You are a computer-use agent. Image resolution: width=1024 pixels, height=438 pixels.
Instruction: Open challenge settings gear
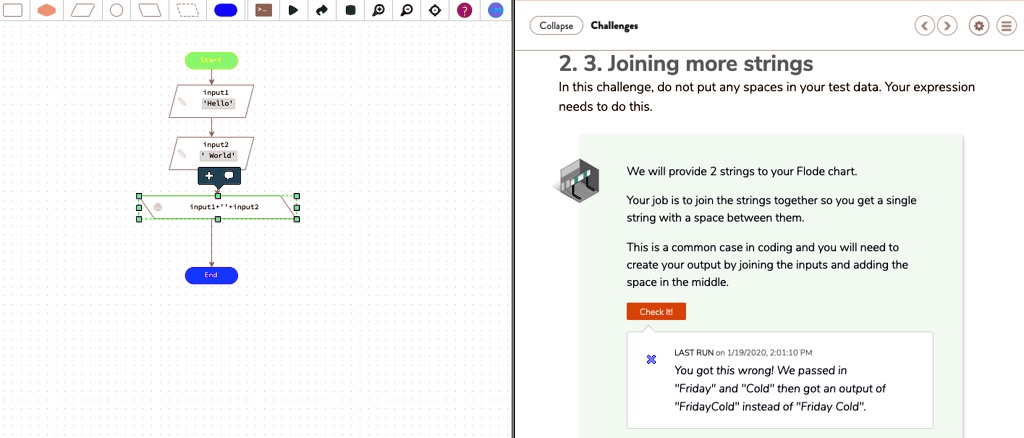[979, 25]
